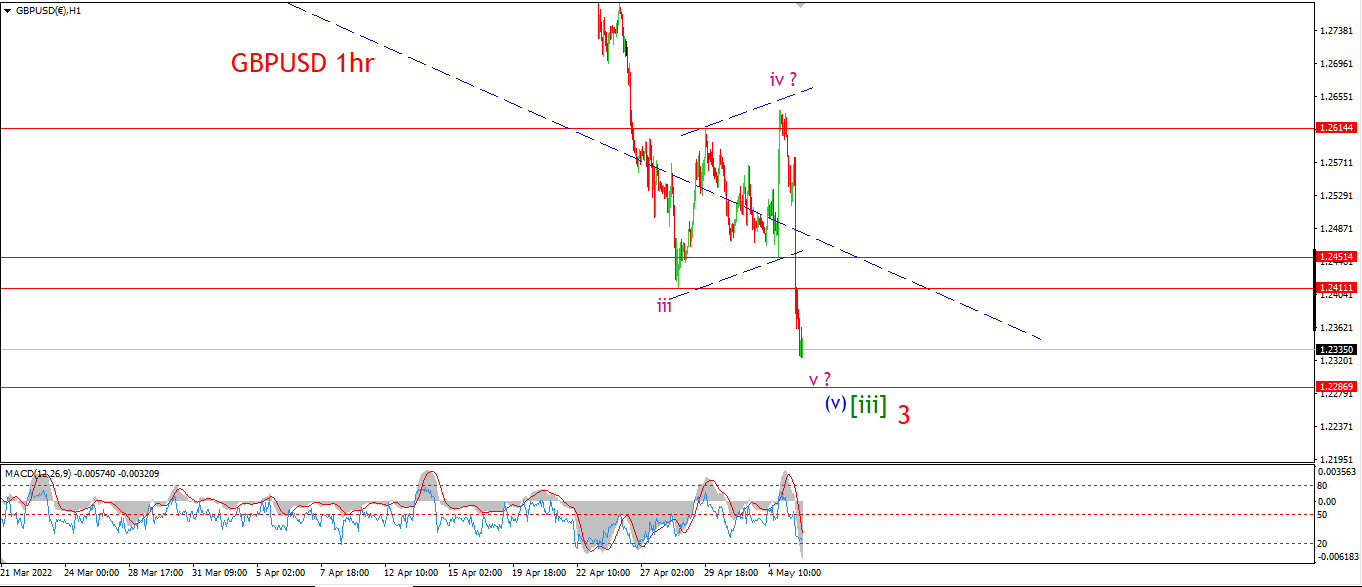Click the 1.2738 price scale value
Image resolution: width=1362 pixels, height=587 pixels.
1337,31
